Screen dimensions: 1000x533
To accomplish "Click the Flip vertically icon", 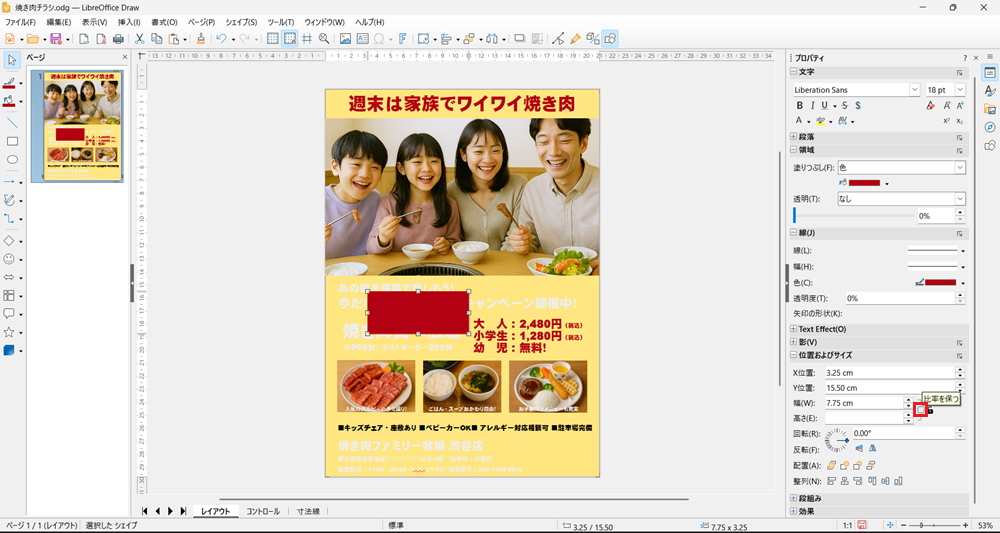I will pos(860,449).
